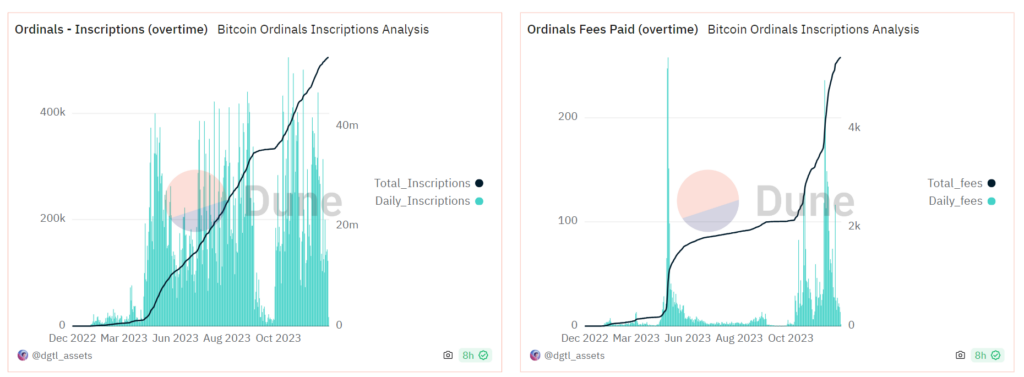Viewport: 1024px width, 377px height.
Task: Click the 8h refresh status badge on Fees chart
Action: coord(987,355)
